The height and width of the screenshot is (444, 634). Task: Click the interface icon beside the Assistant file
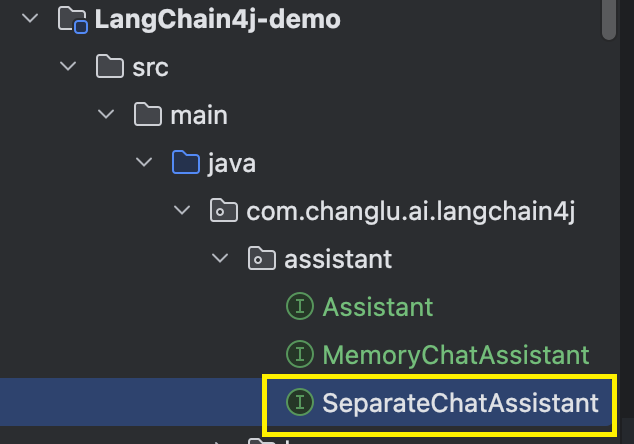coord(300,306)
